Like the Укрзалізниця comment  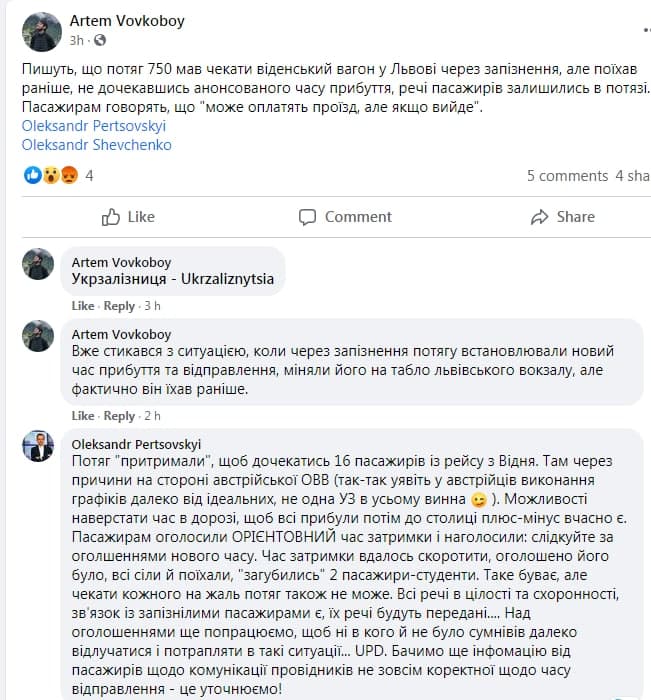(x=83, y=306)
